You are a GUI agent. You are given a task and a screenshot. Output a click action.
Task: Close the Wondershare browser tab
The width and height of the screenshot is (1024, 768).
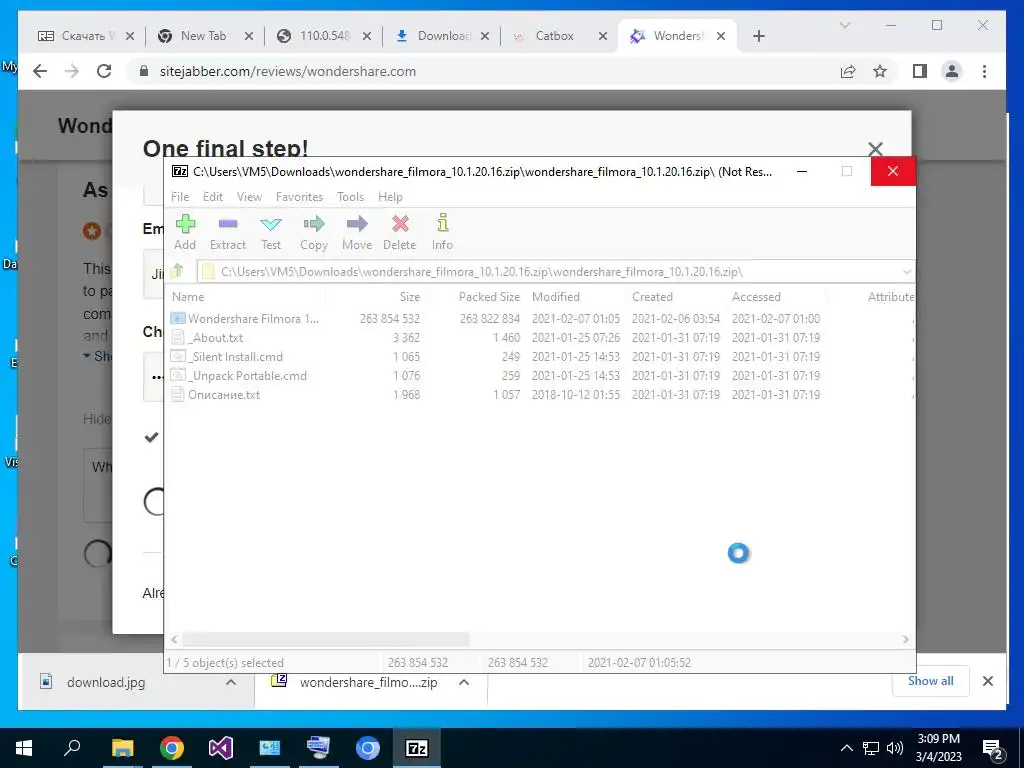[720, 36]
